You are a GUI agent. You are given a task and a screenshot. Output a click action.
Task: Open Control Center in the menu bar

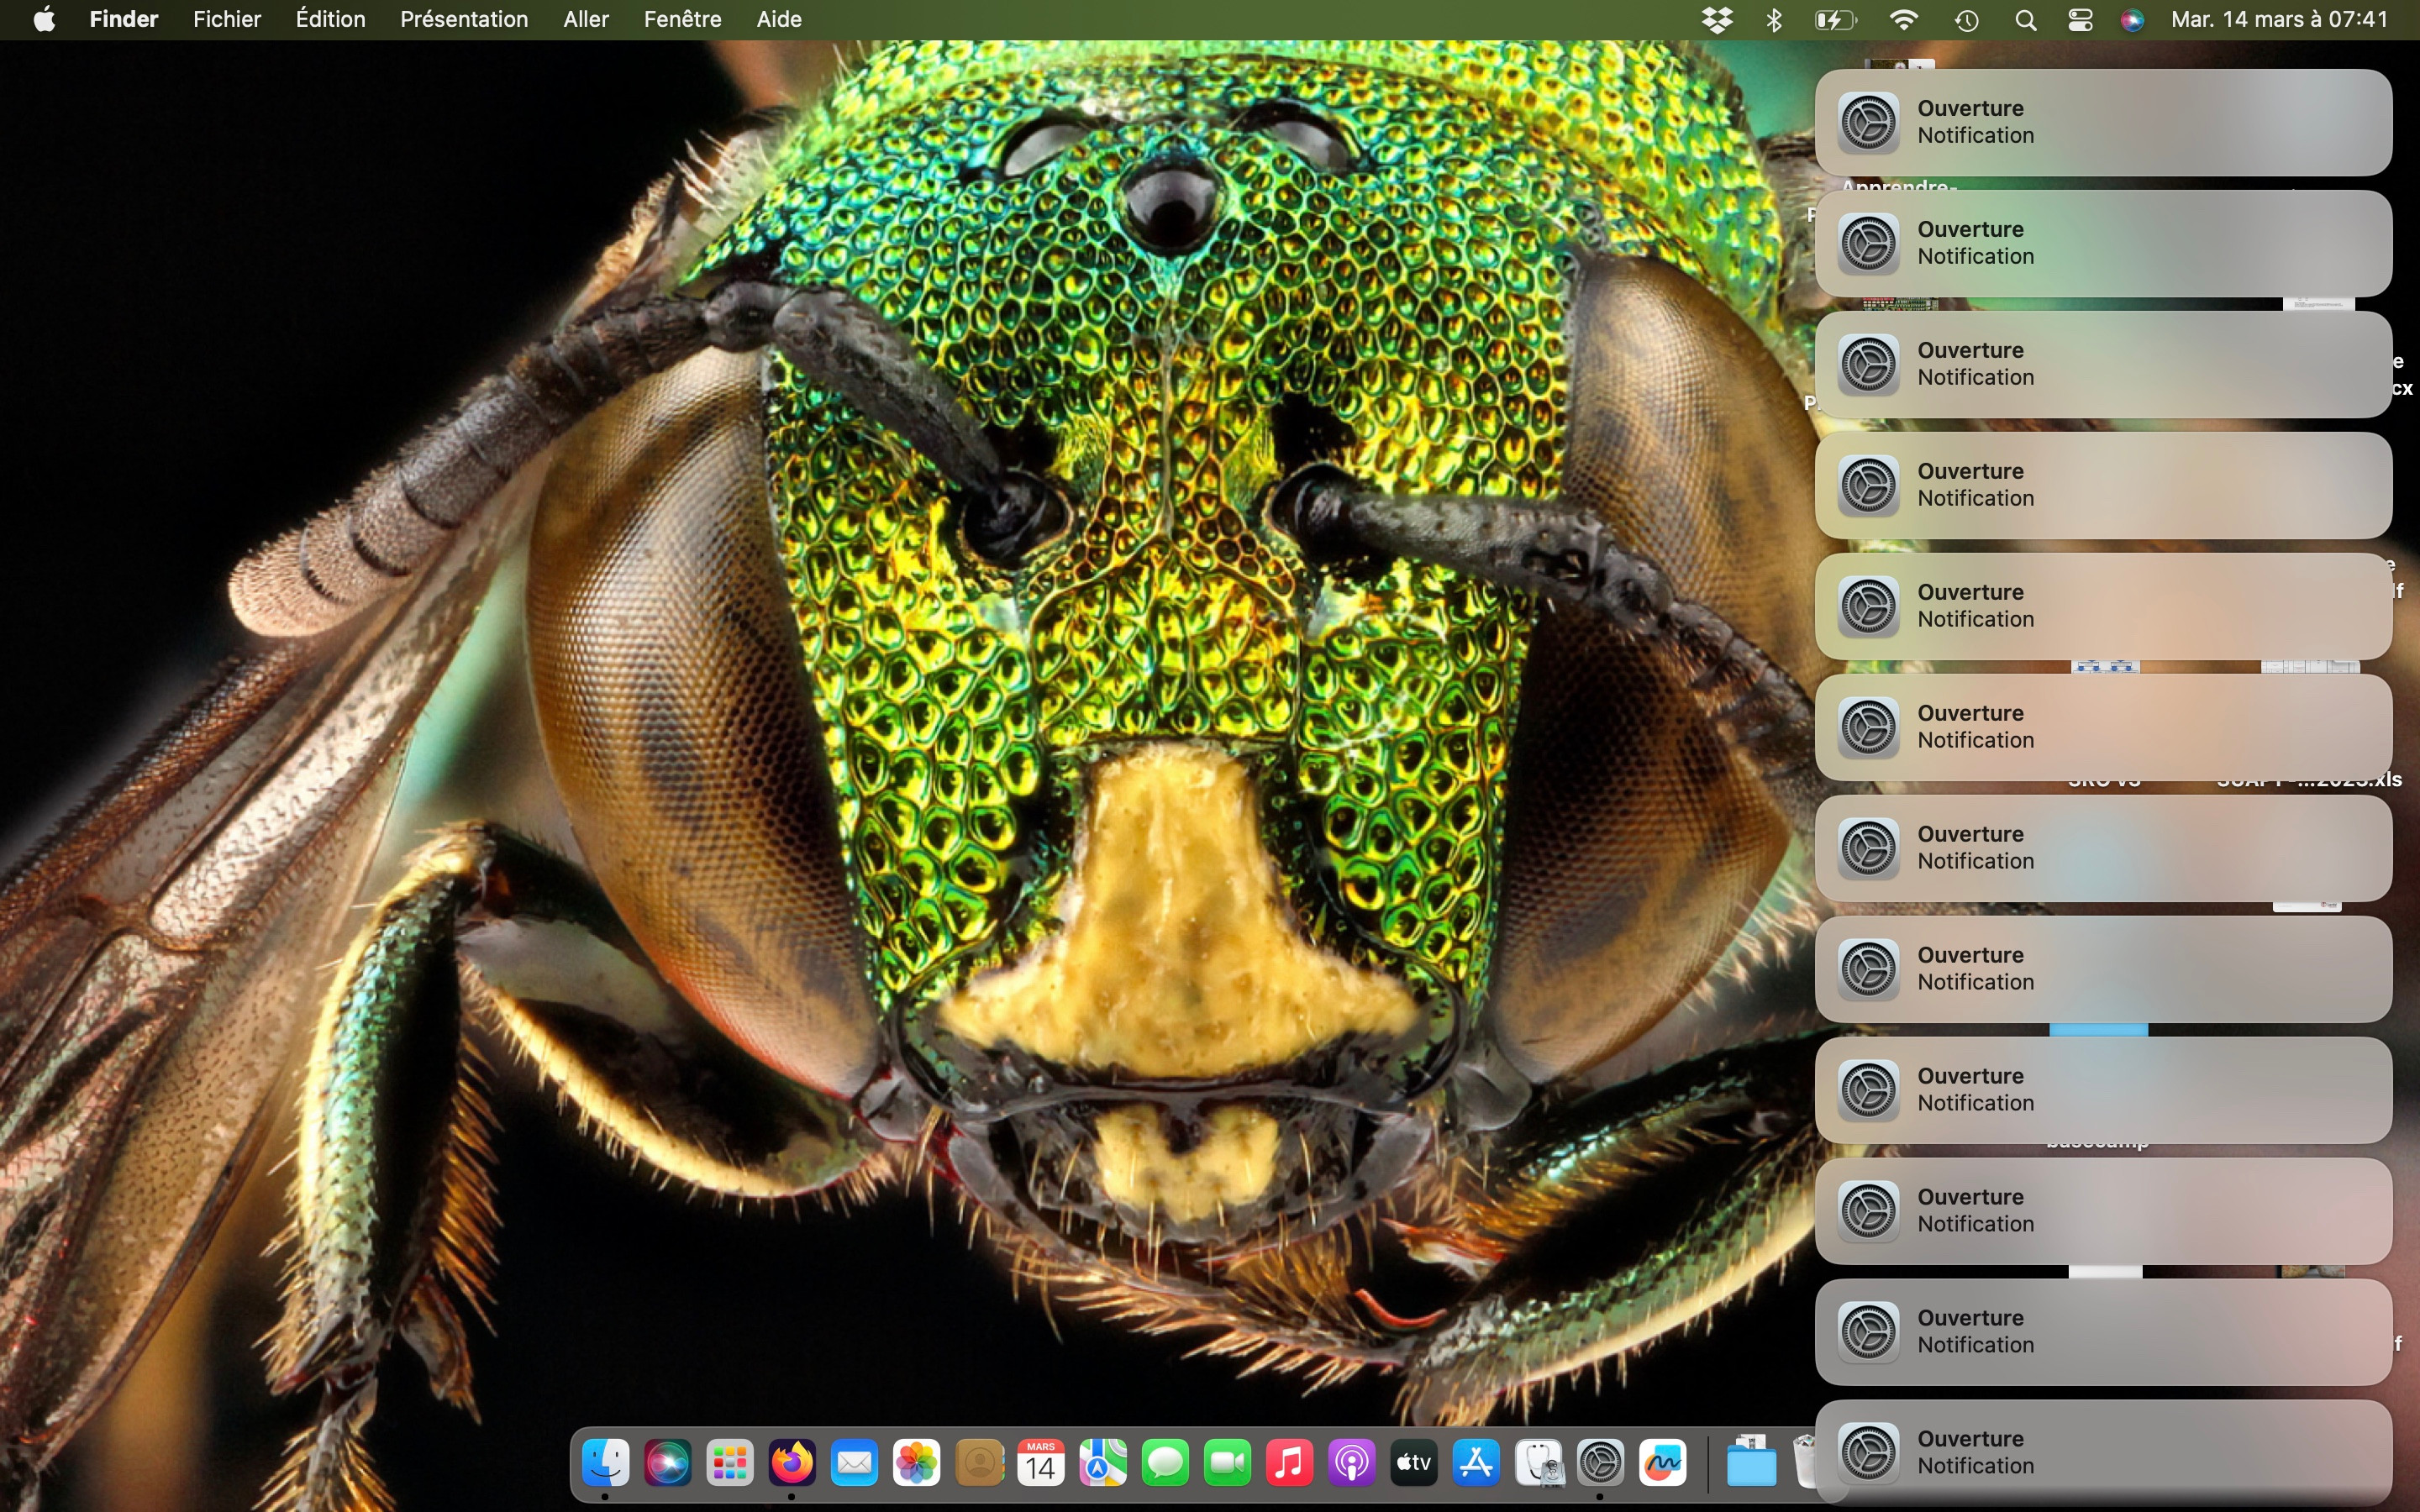click(x=2080, y=20)
